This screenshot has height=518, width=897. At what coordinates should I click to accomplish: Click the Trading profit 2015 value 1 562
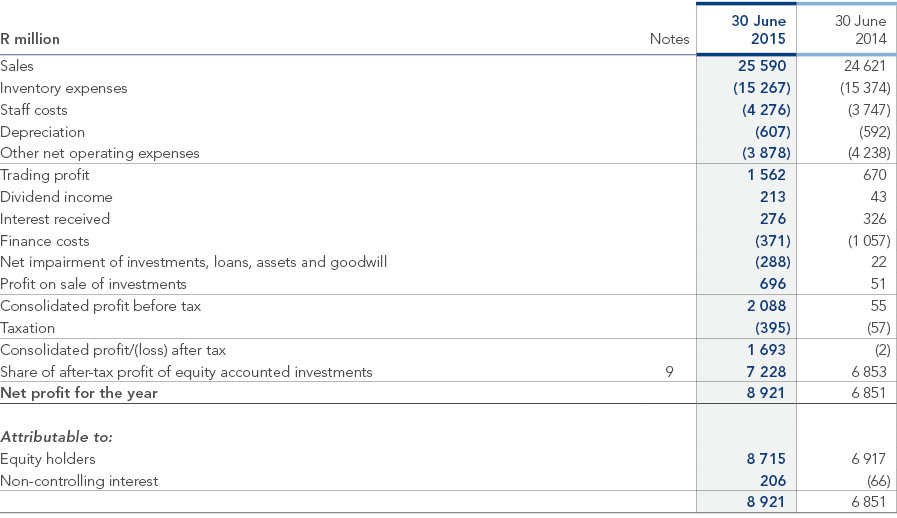click(767, 175)
